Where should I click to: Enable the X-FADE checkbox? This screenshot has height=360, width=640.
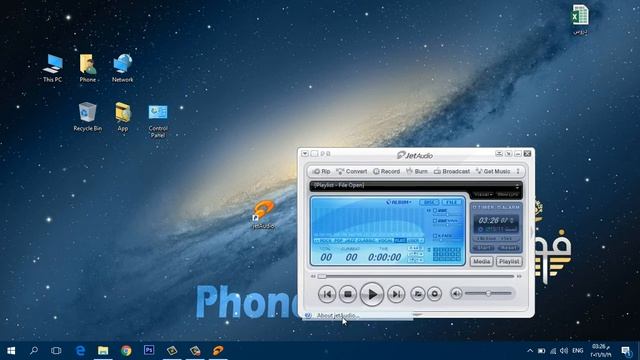click(x=435, y=236)
